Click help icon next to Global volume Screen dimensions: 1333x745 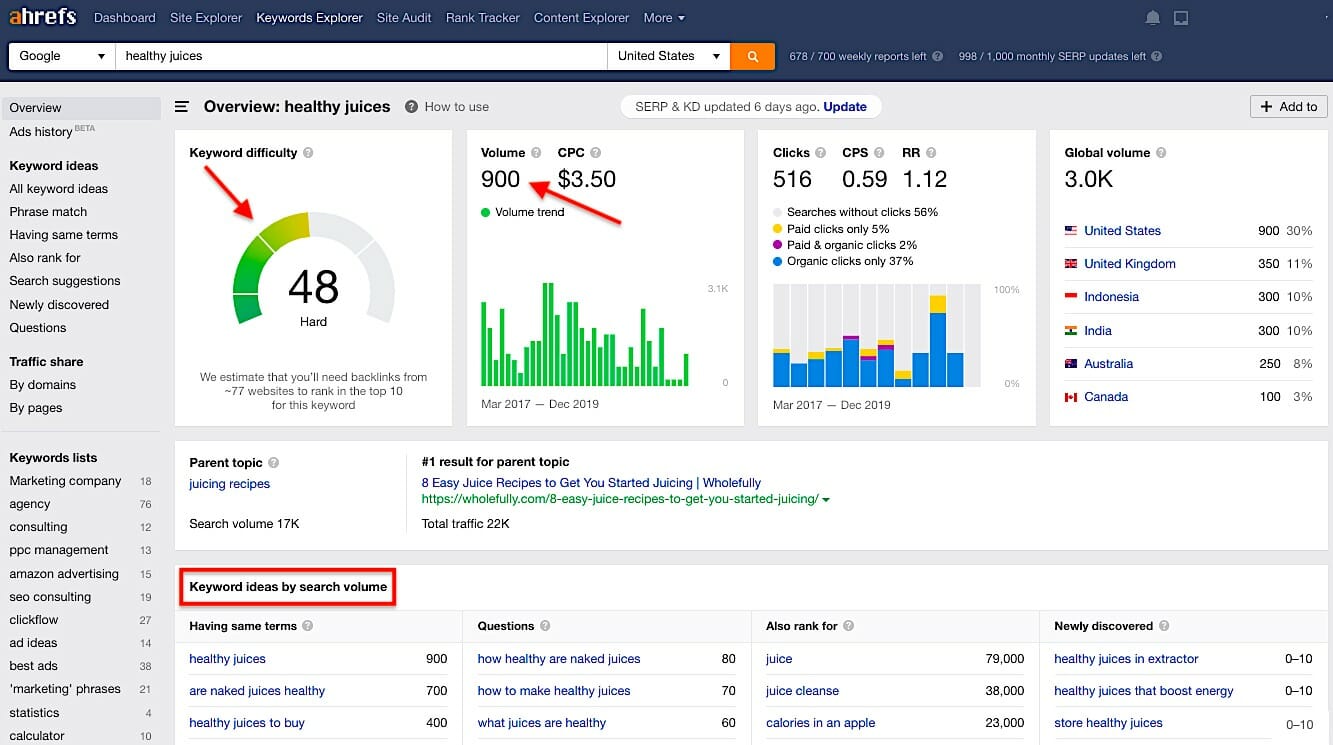pos(1161,153)
